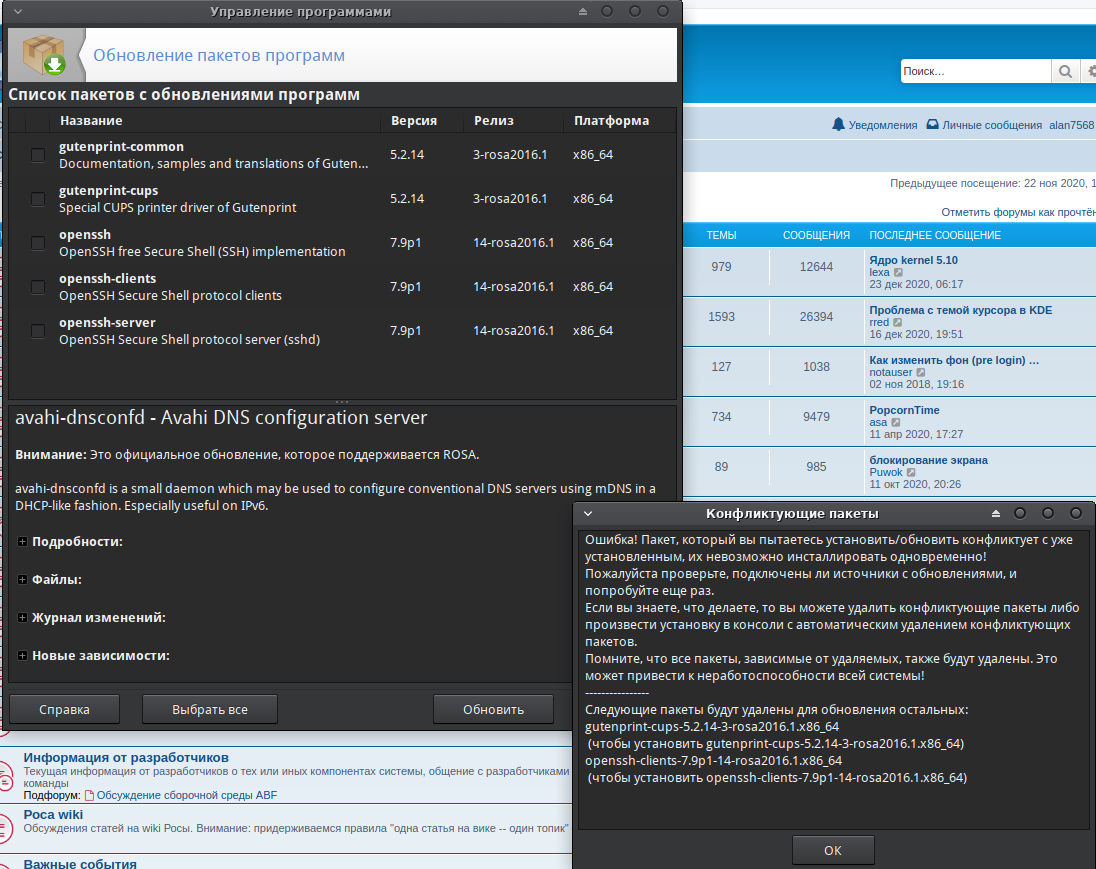Click the Выбрать все button
Screen dimensions: 1096x869
[x=210, y=710]
